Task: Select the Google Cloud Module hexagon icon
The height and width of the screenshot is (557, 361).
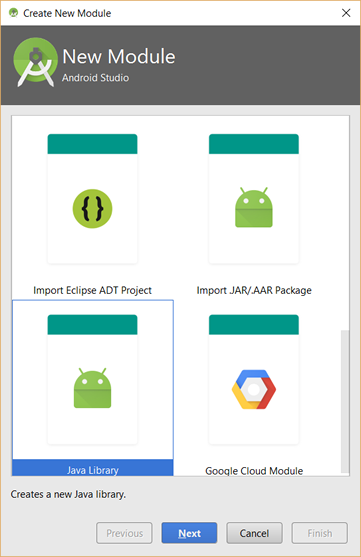Action: [254, 389]
